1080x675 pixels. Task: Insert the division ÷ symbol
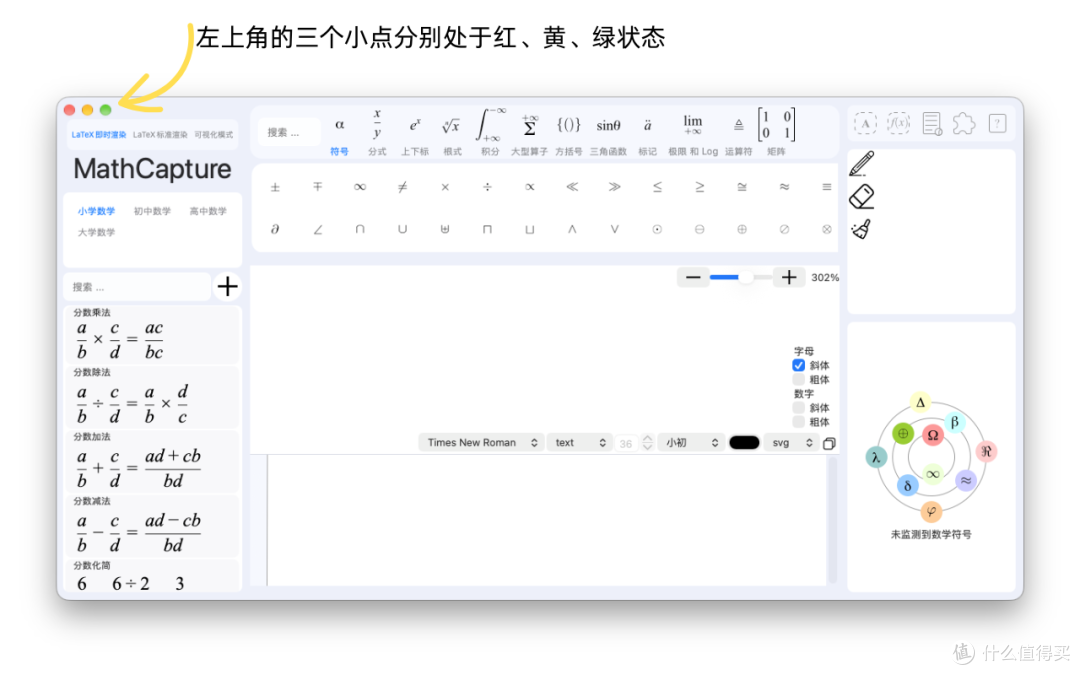click(x=487, y=187)
